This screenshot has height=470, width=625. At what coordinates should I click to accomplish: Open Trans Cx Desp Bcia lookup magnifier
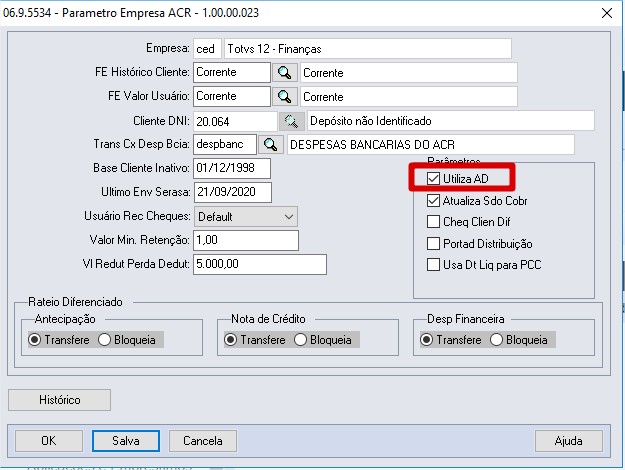[x=271, y=144]
